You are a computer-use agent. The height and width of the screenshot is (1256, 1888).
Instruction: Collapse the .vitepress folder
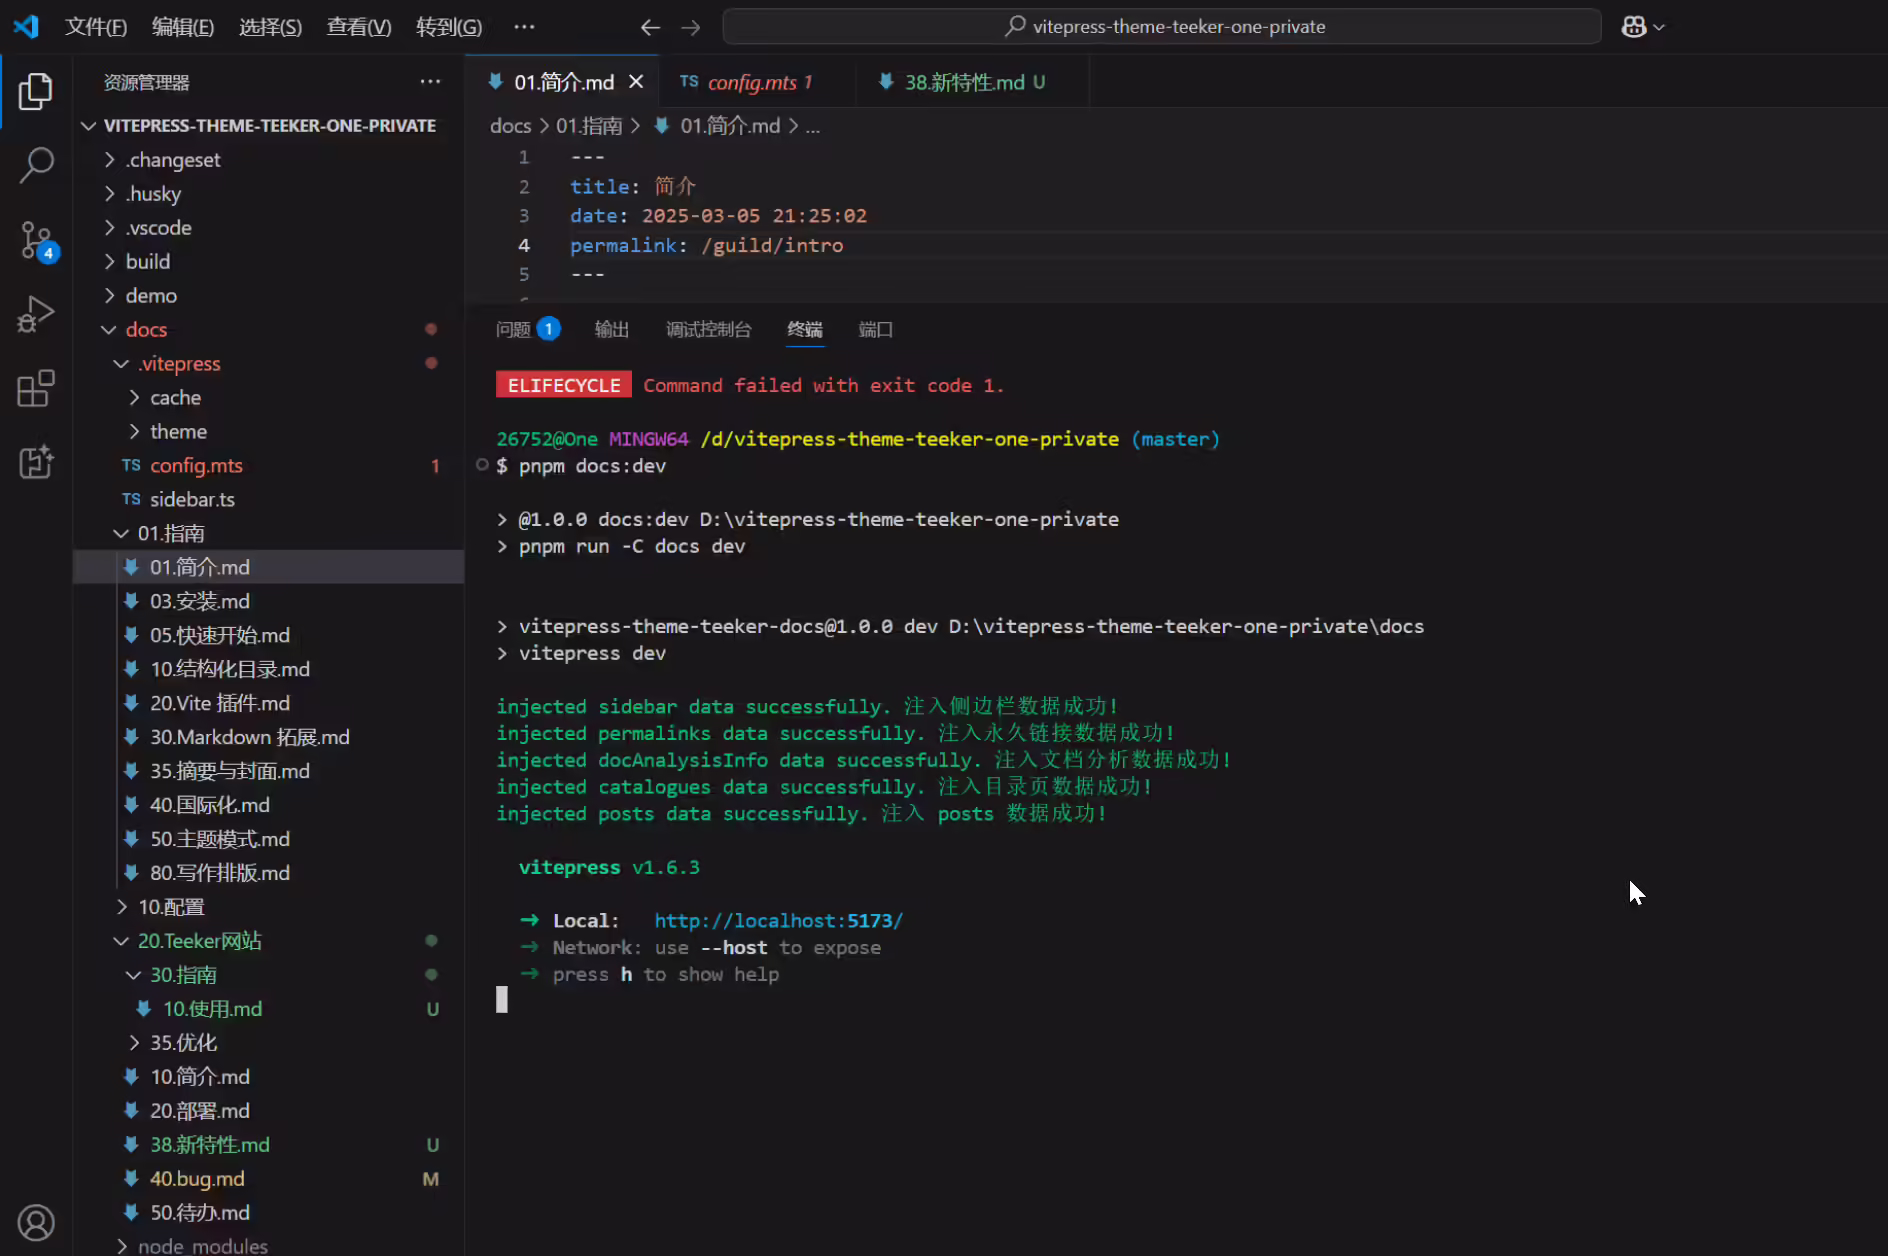click(268, 363)
